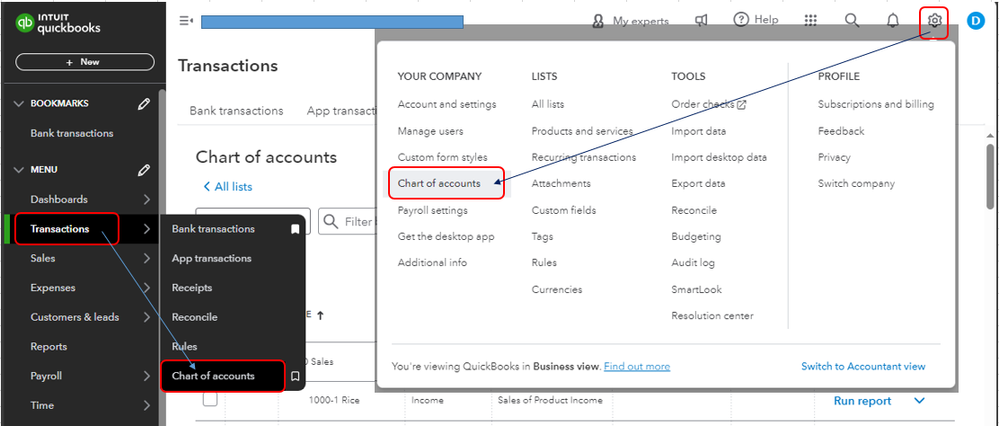999x426 pixels.
Task: Open Budgeting tool
Action: tap(696, 237)
